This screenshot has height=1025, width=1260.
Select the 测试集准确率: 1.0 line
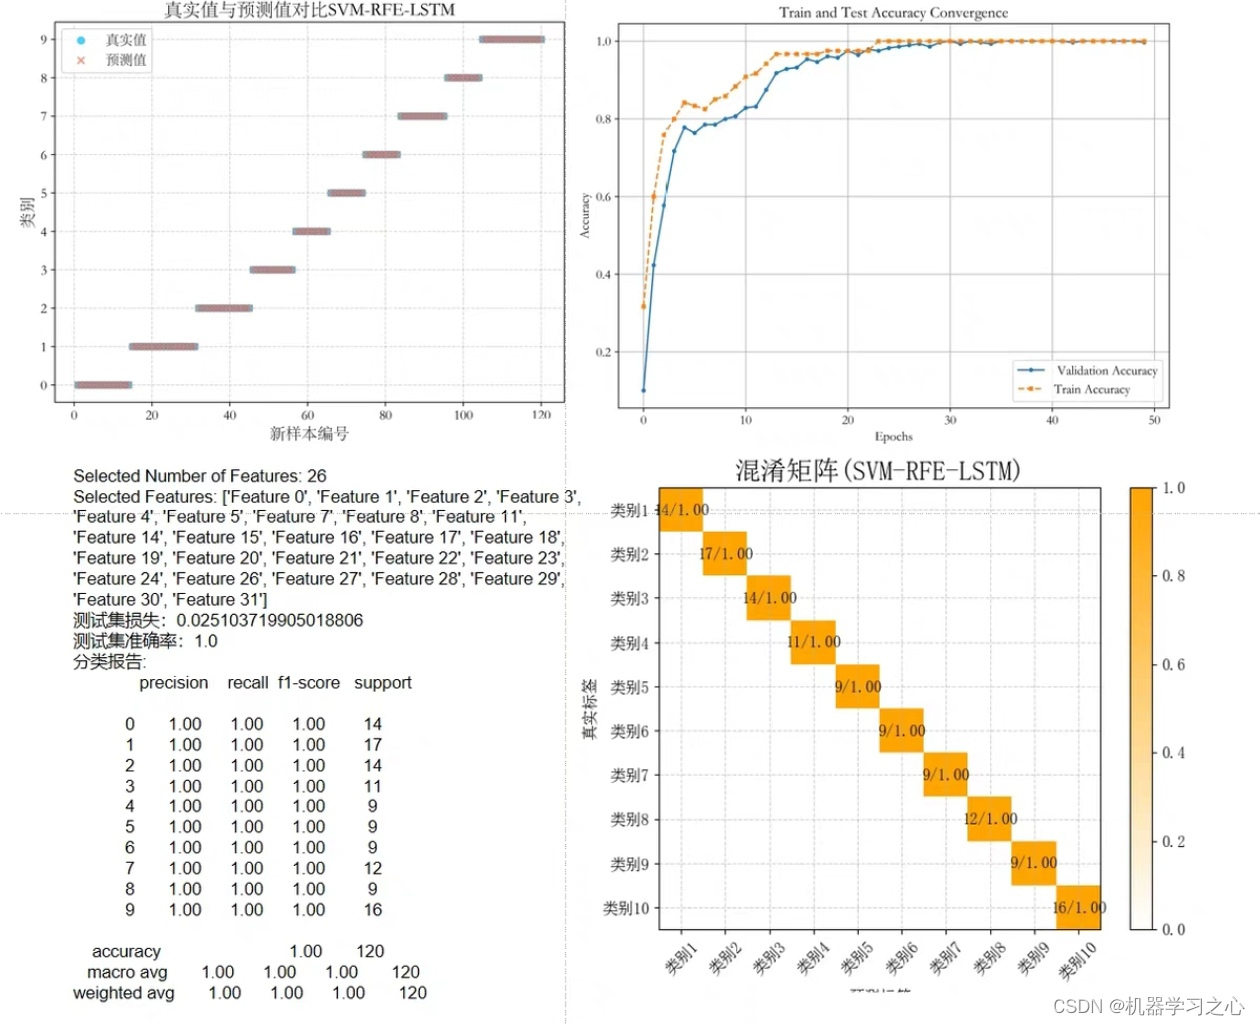[145, 641]
